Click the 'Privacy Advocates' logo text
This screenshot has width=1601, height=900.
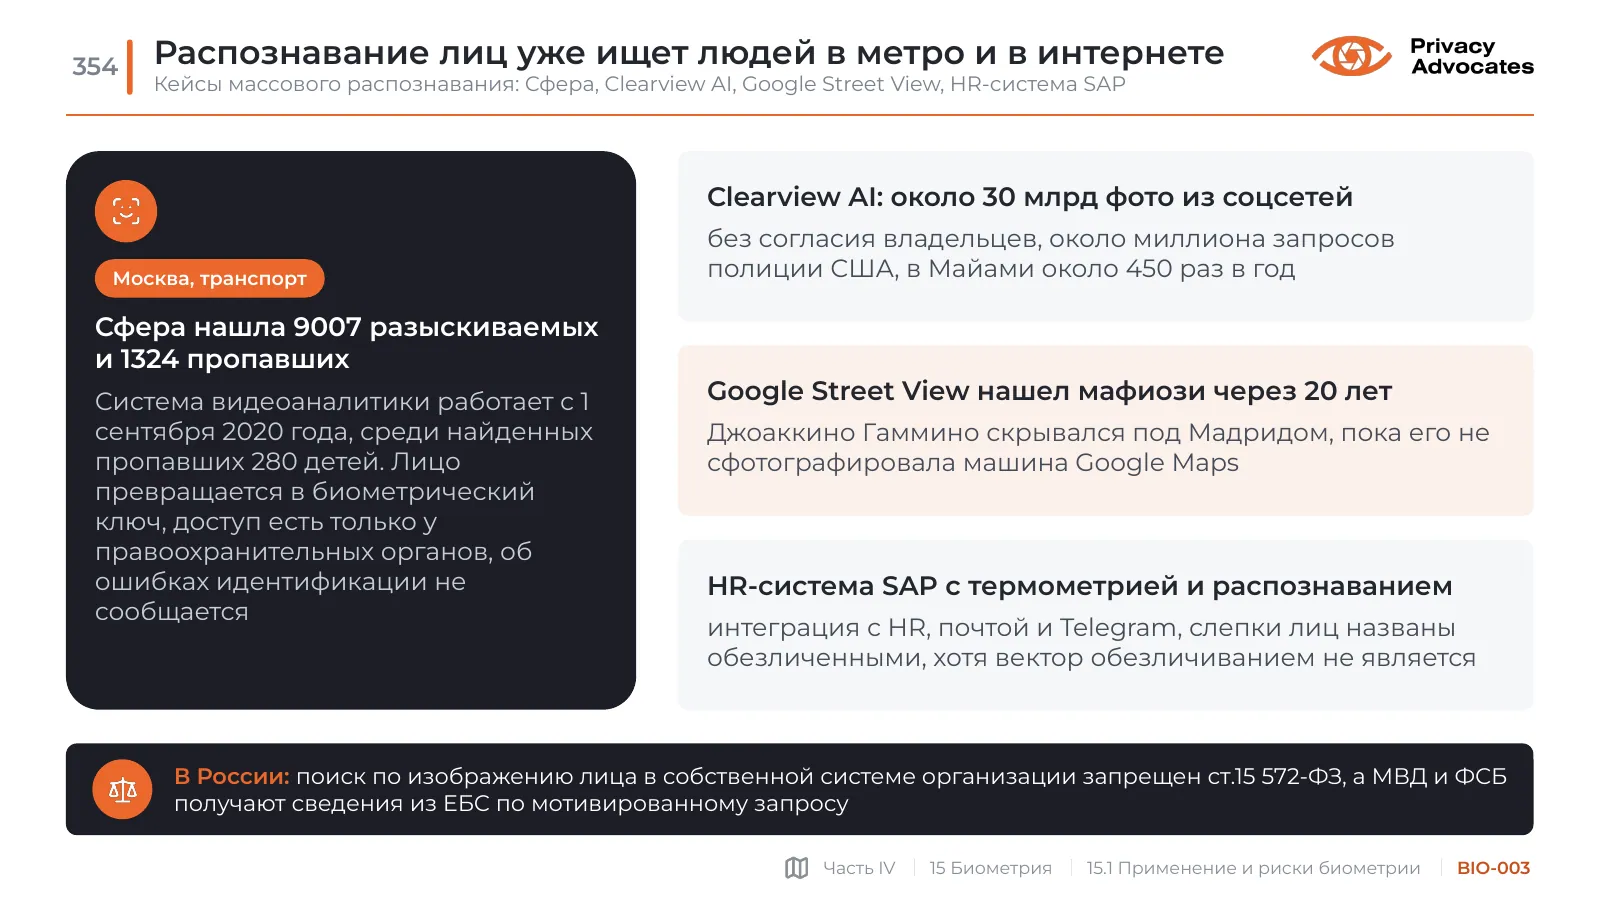pos(1471,56)
